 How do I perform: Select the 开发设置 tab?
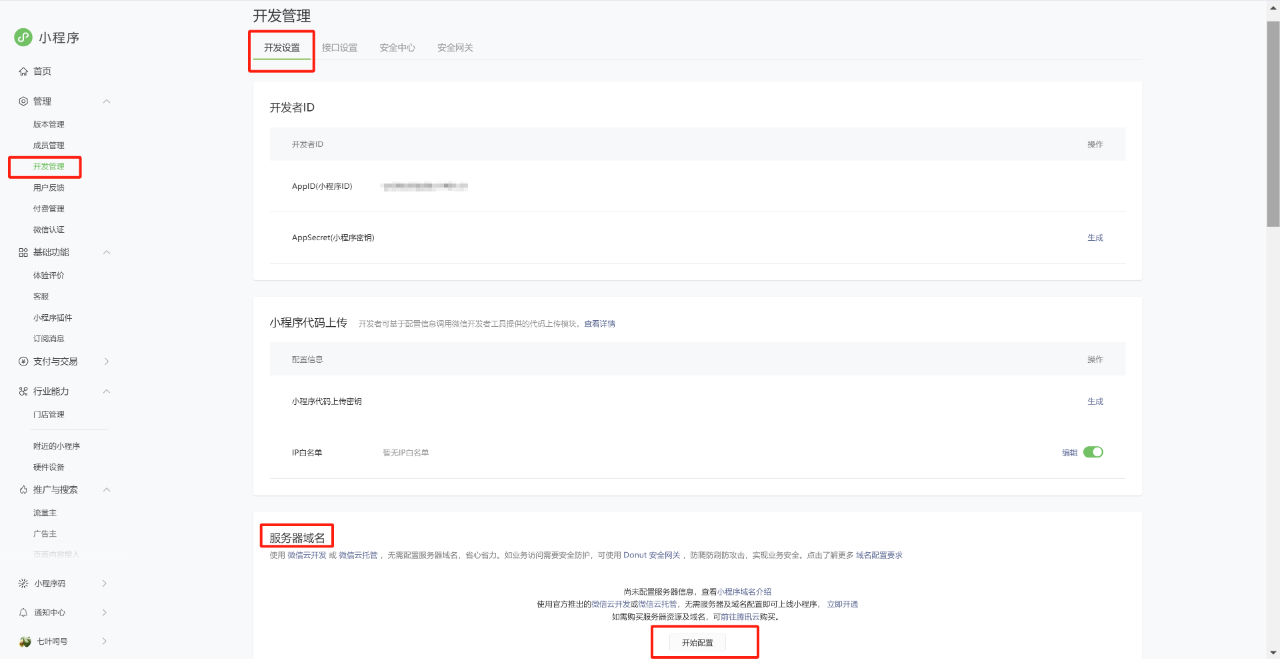click(282, 48)
